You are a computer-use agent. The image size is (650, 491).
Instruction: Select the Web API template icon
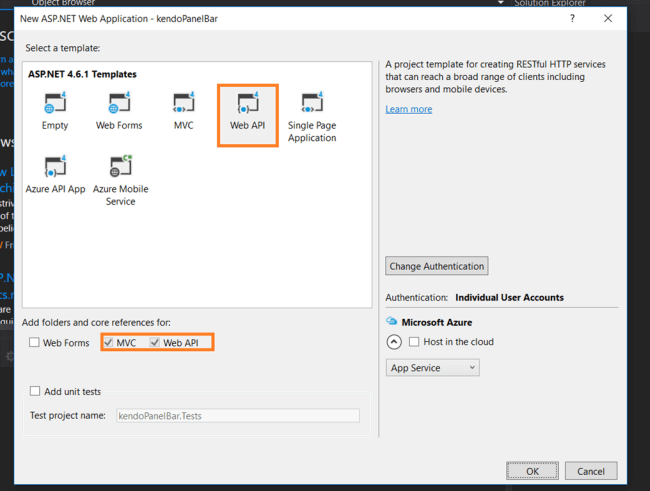248,102
